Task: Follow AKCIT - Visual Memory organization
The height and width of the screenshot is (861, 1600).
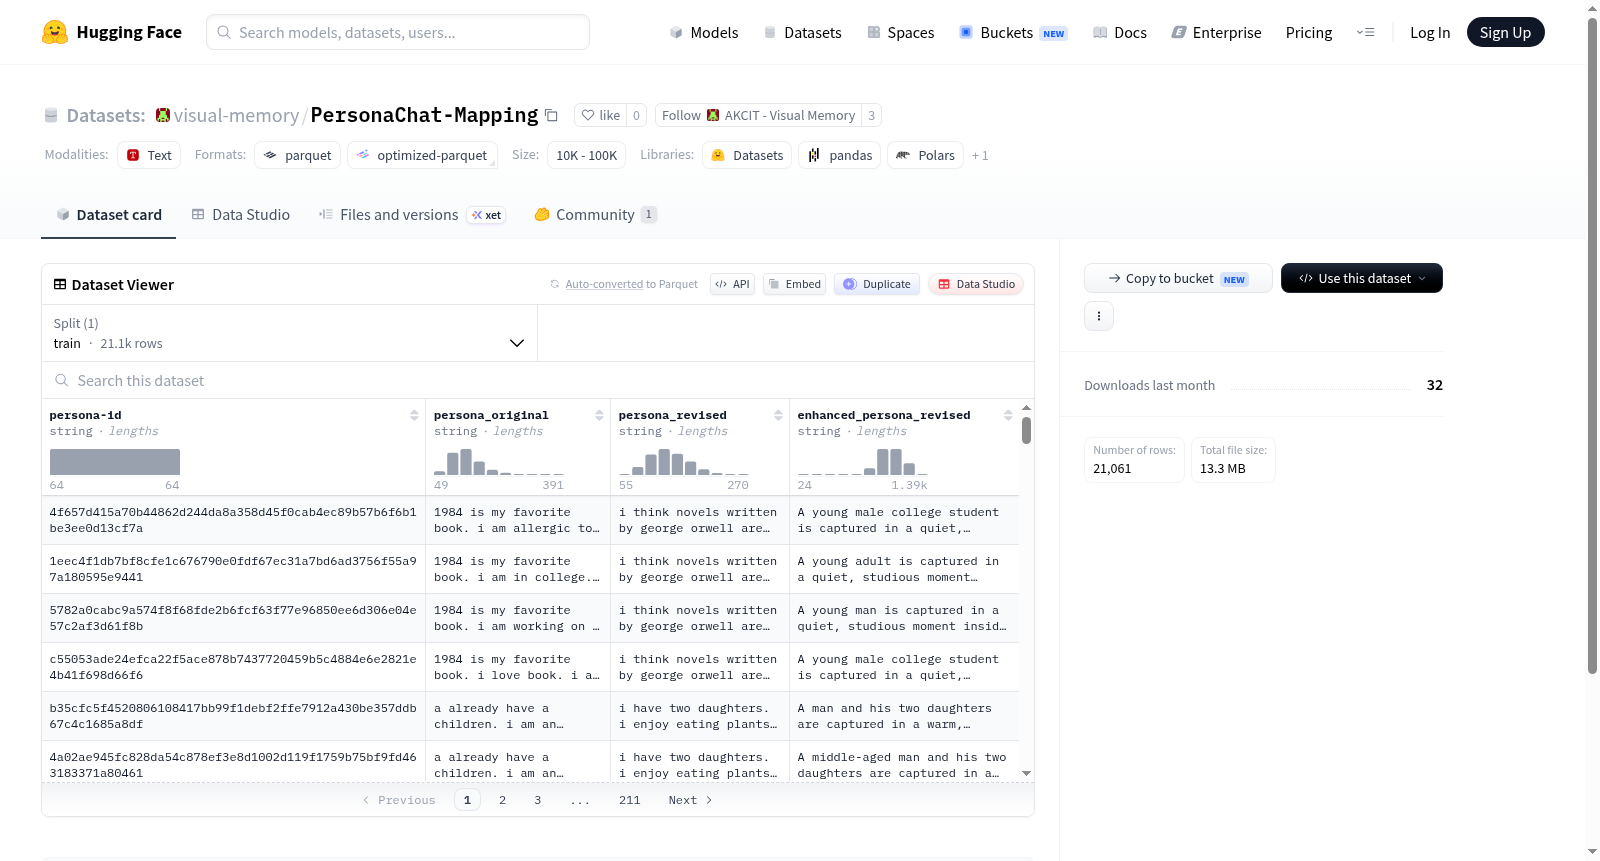Action: click(758, 115)
